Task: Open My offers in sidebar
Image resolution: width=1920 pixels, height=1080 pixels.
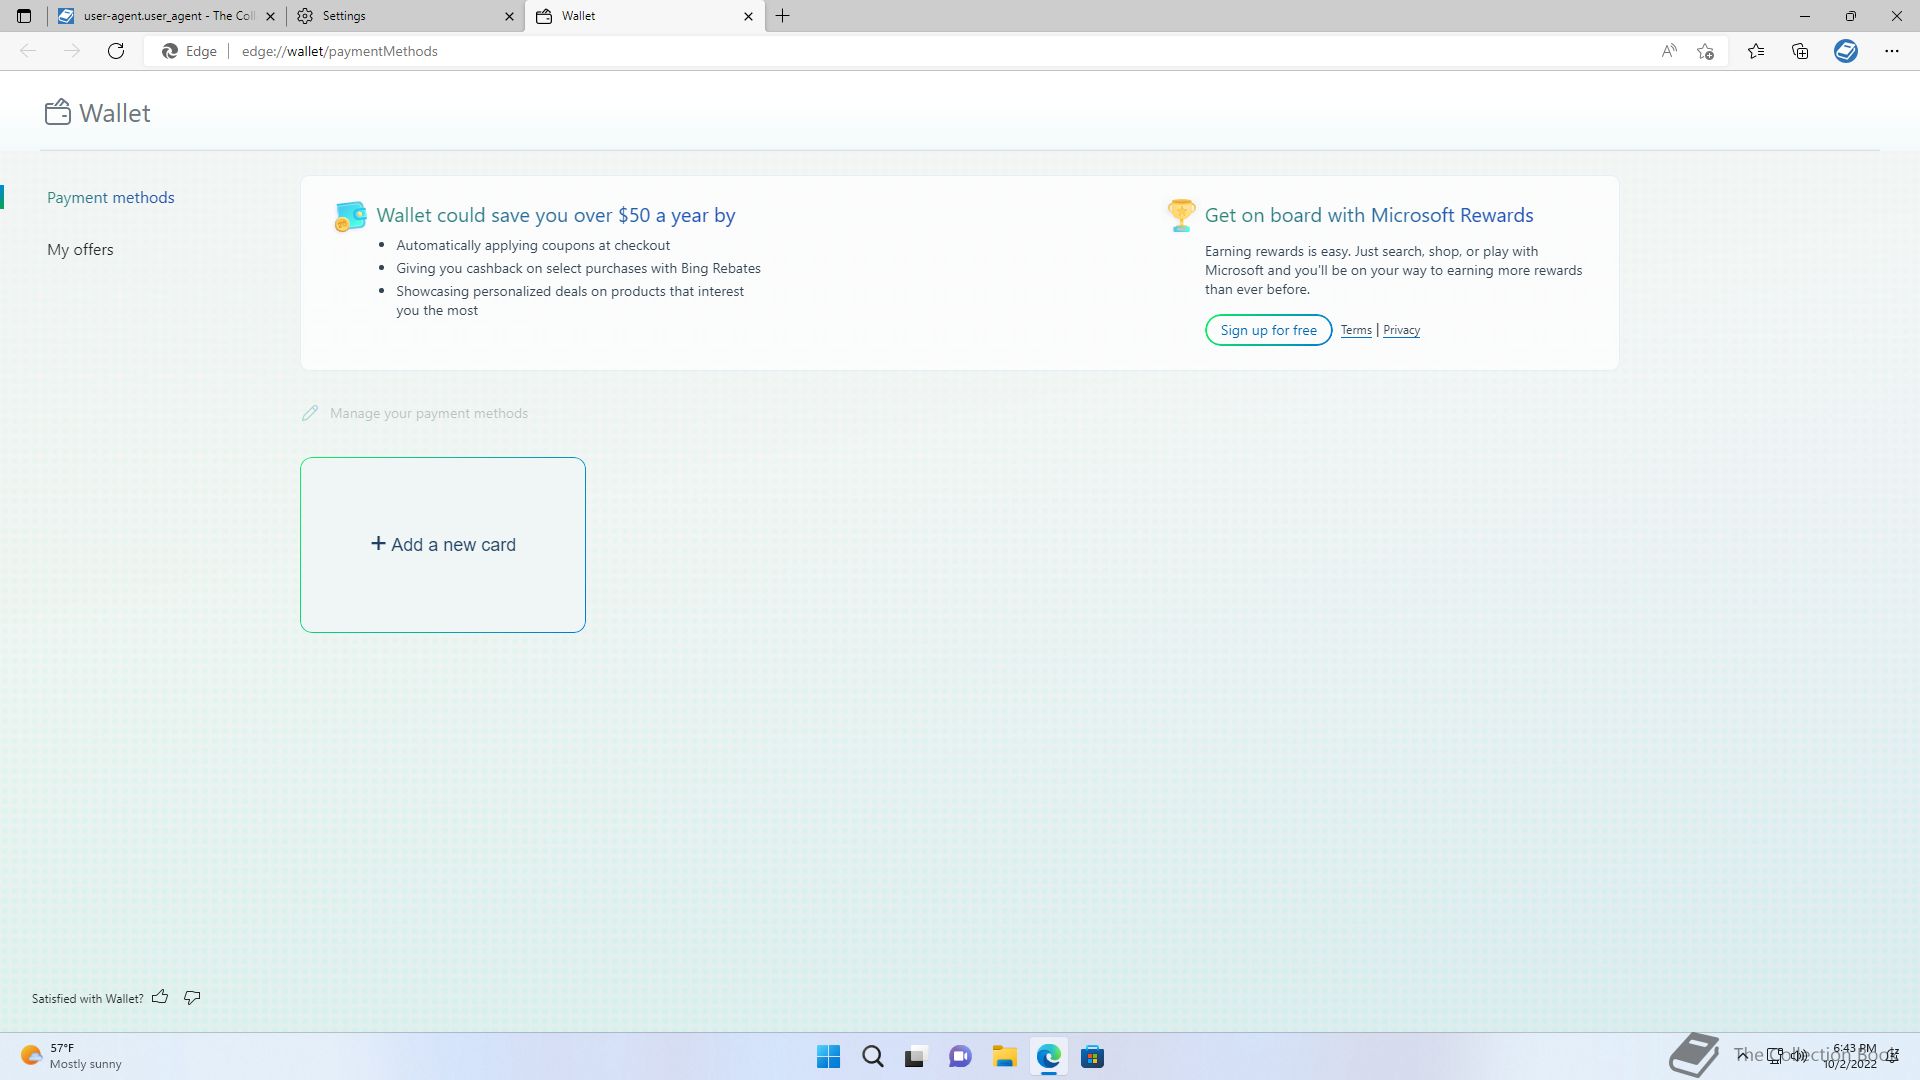Action: click(x=80, y=250)
